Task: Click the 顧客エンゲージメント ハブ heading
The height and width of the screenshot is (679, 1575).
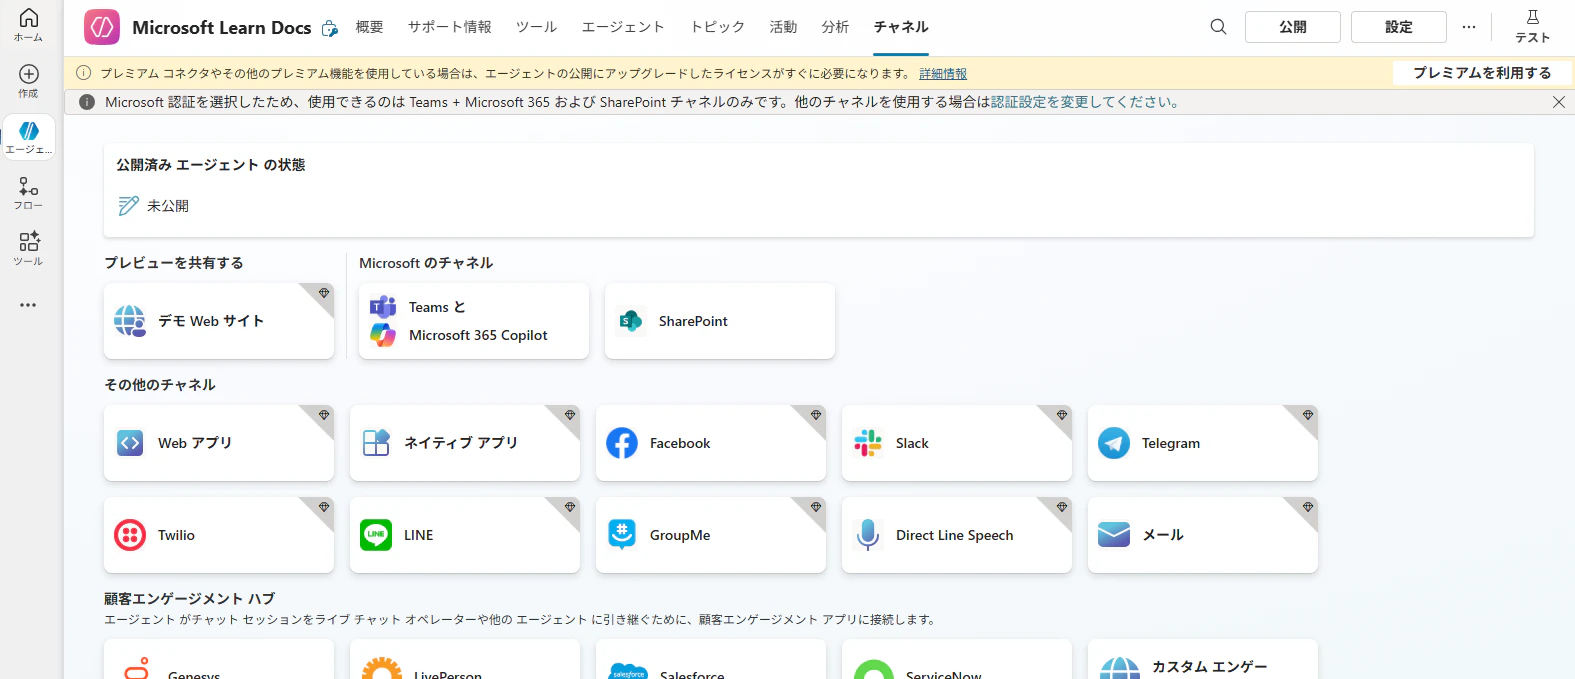Action: click(189, 599)
